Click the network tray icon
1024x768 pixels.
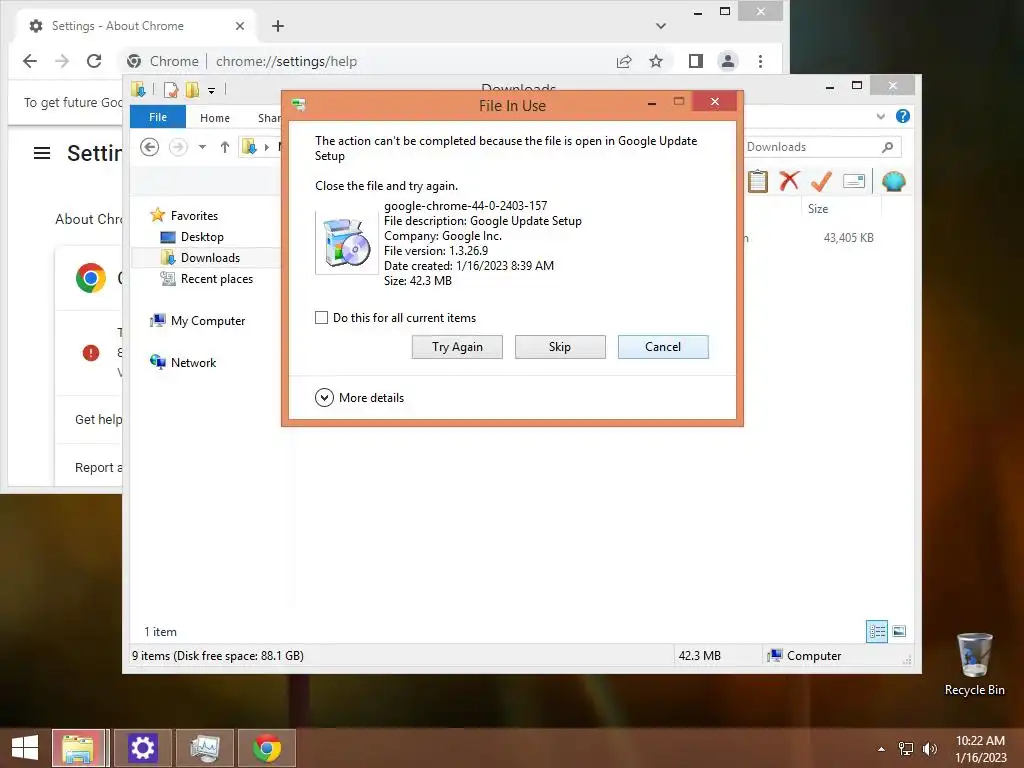[906, 749]
